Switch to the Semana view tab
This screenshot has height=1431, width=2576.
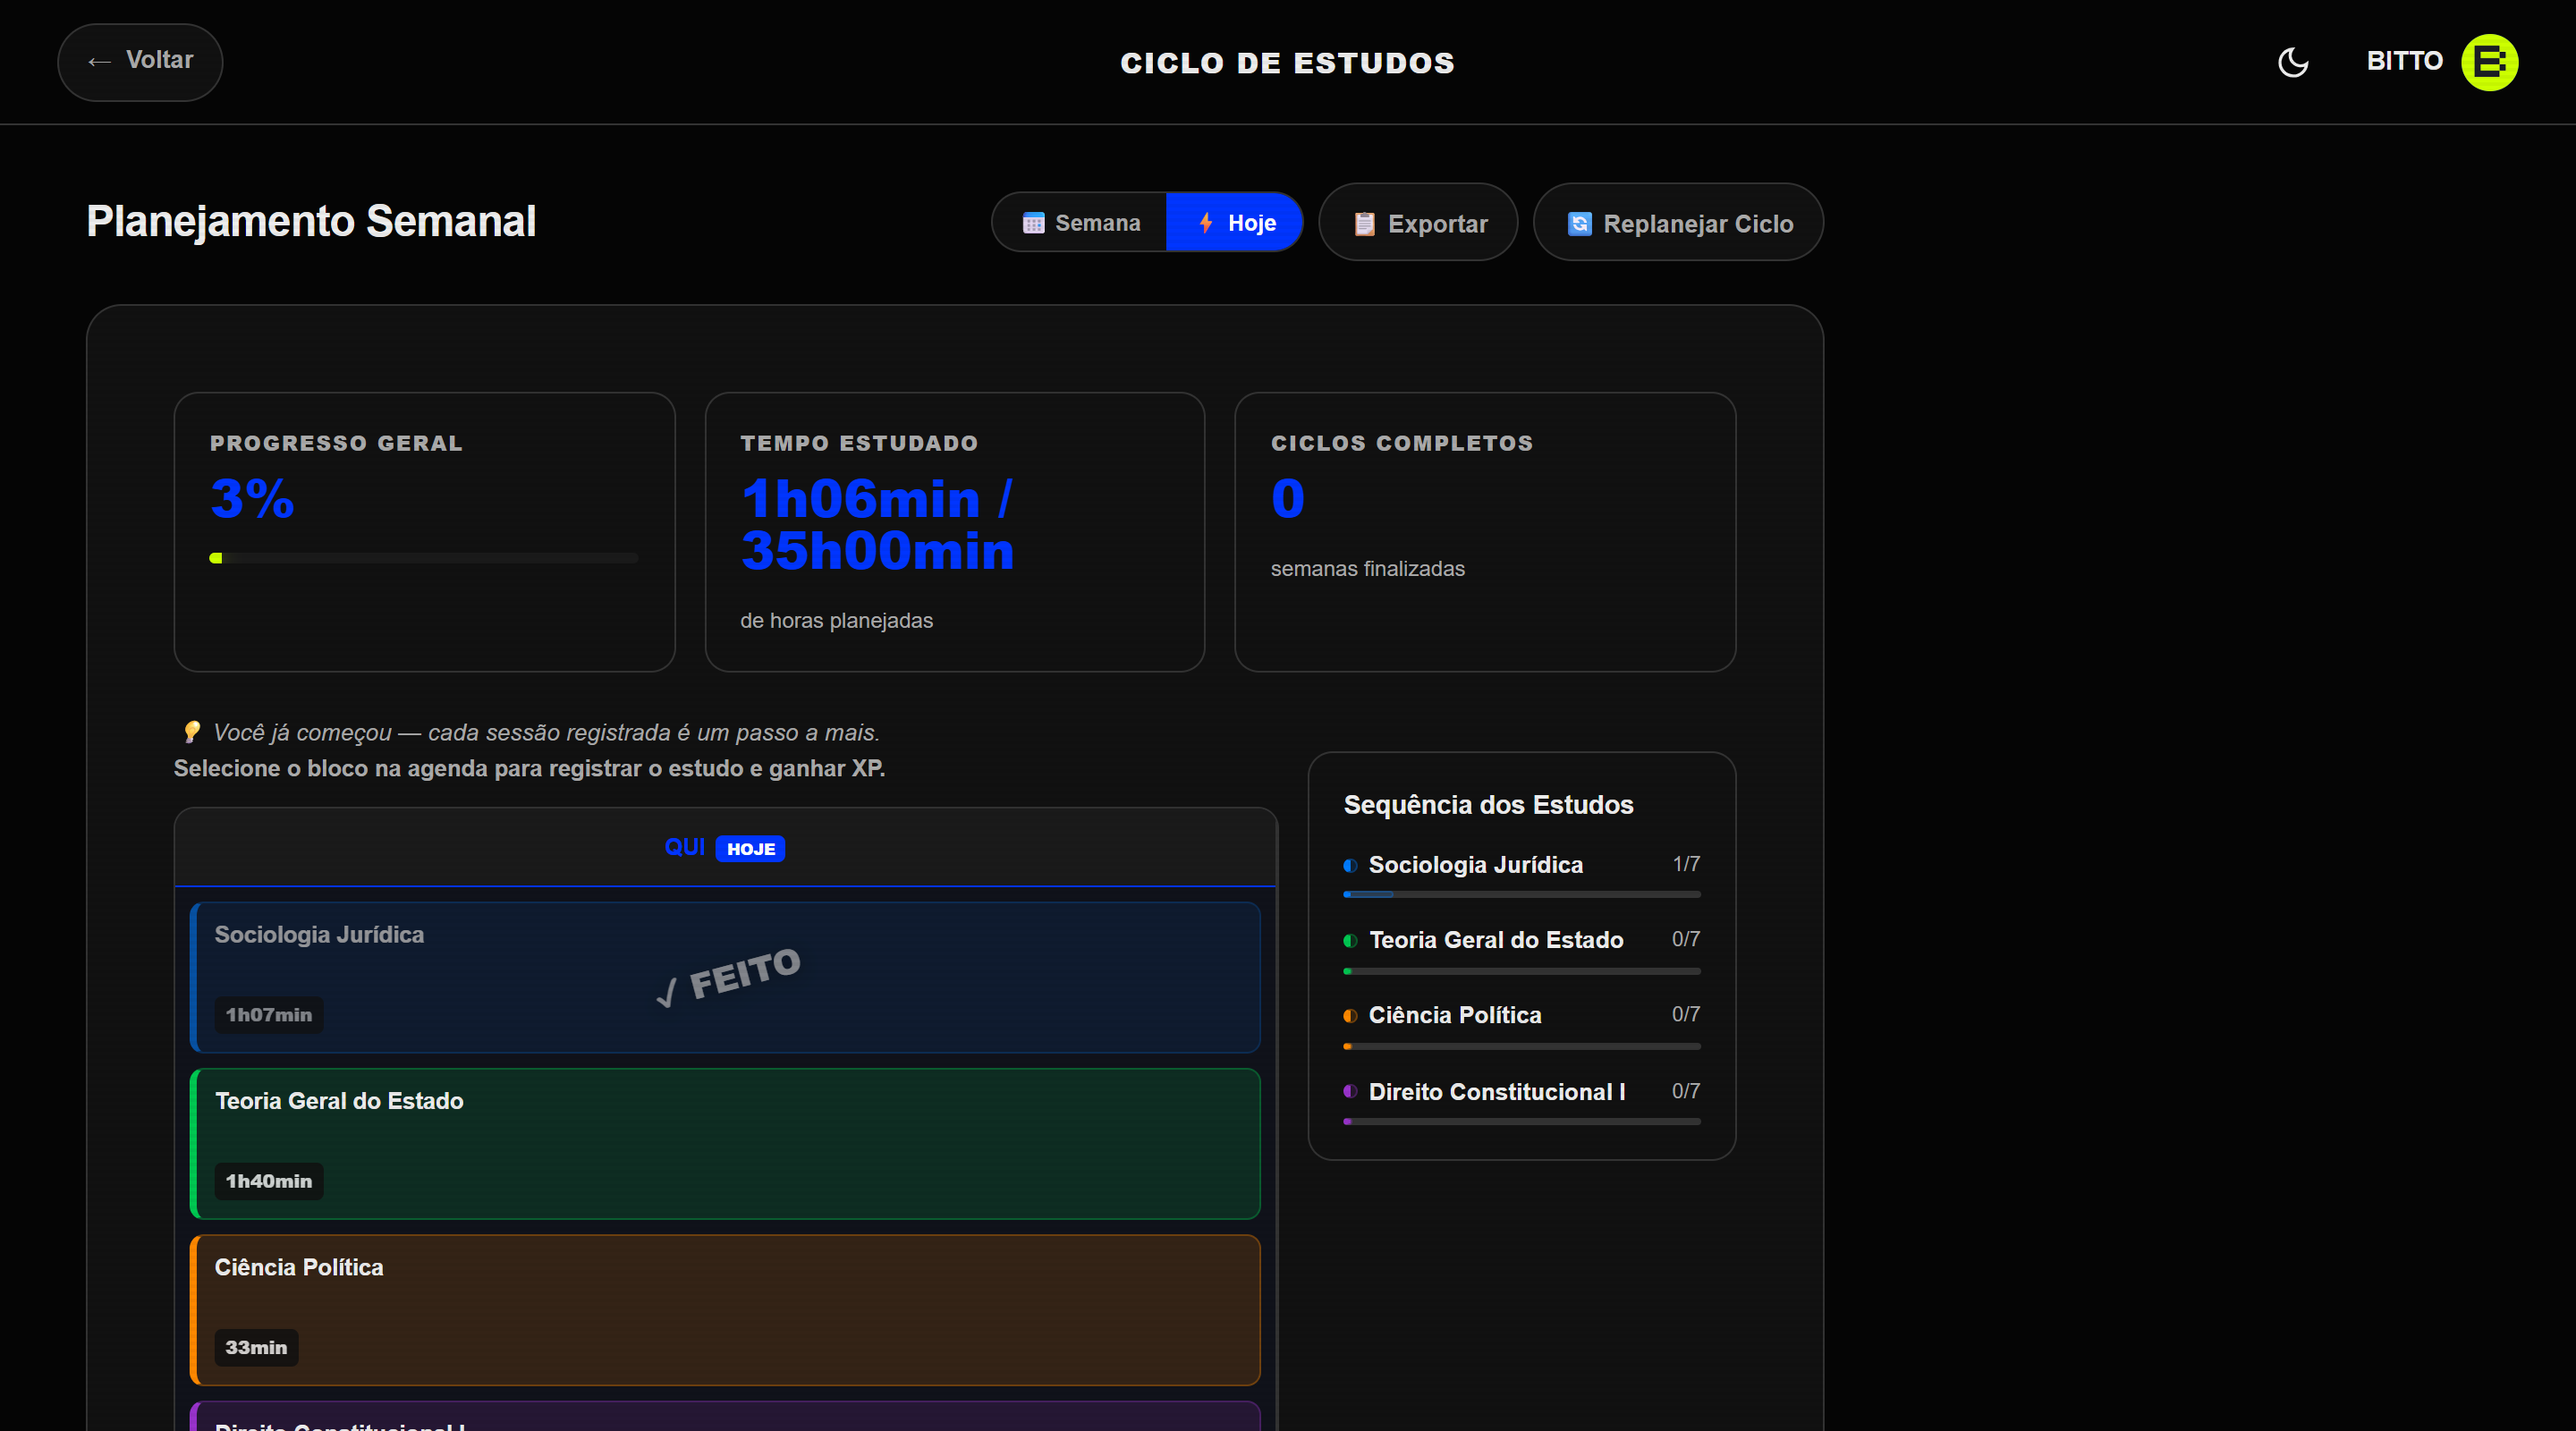coord(1080,222)
